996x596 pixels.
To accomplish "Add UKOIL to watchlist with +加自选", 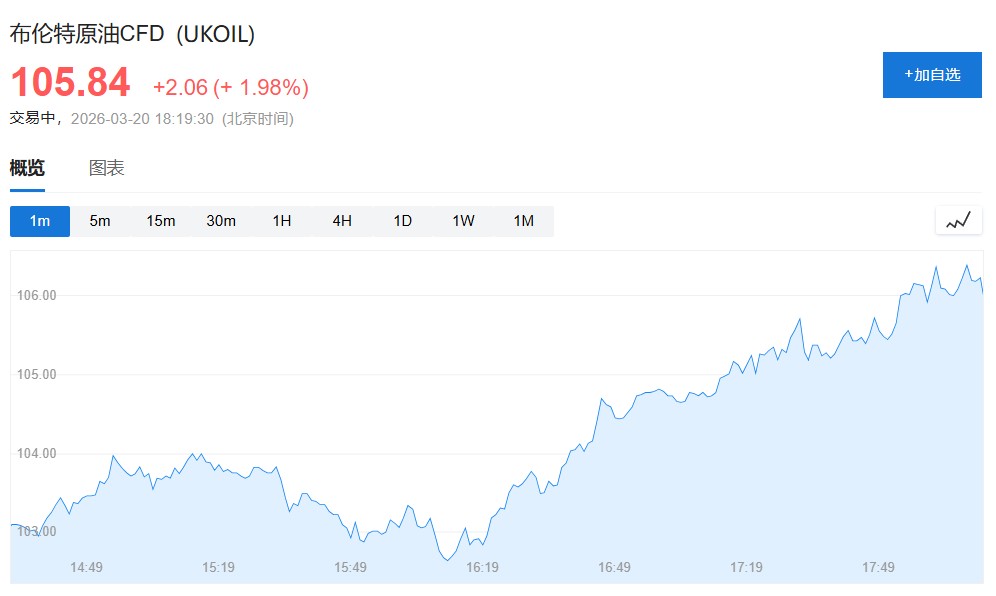I will pos(932,75).
